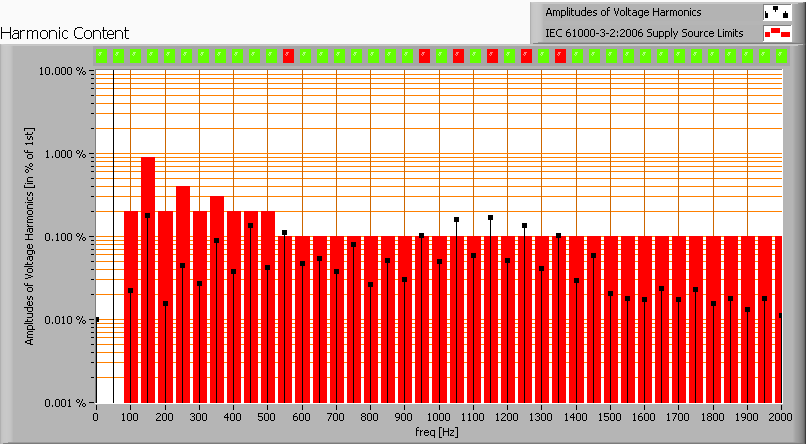This screenshot has height=444, width=806.
Task: Click the 'freq [Hz]' x-axis label
Action: [438, 432]
